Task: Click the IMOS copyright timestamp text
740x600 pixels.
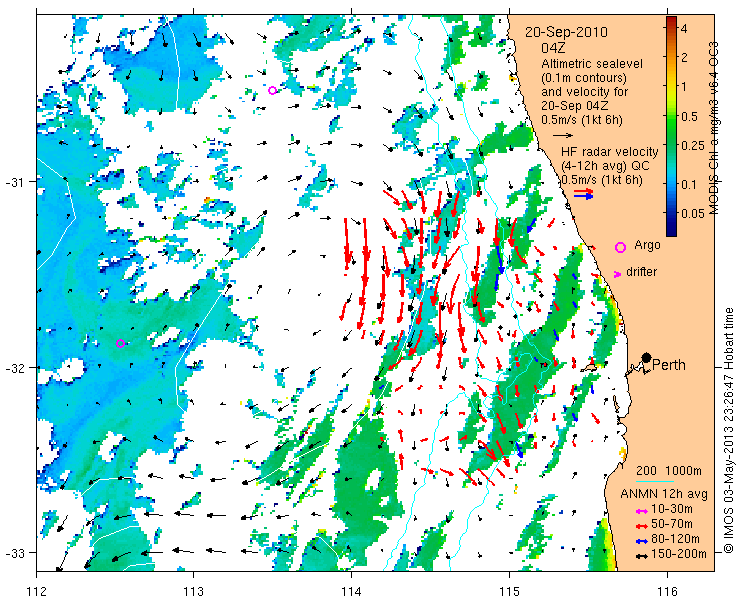Action: point(729,430)
